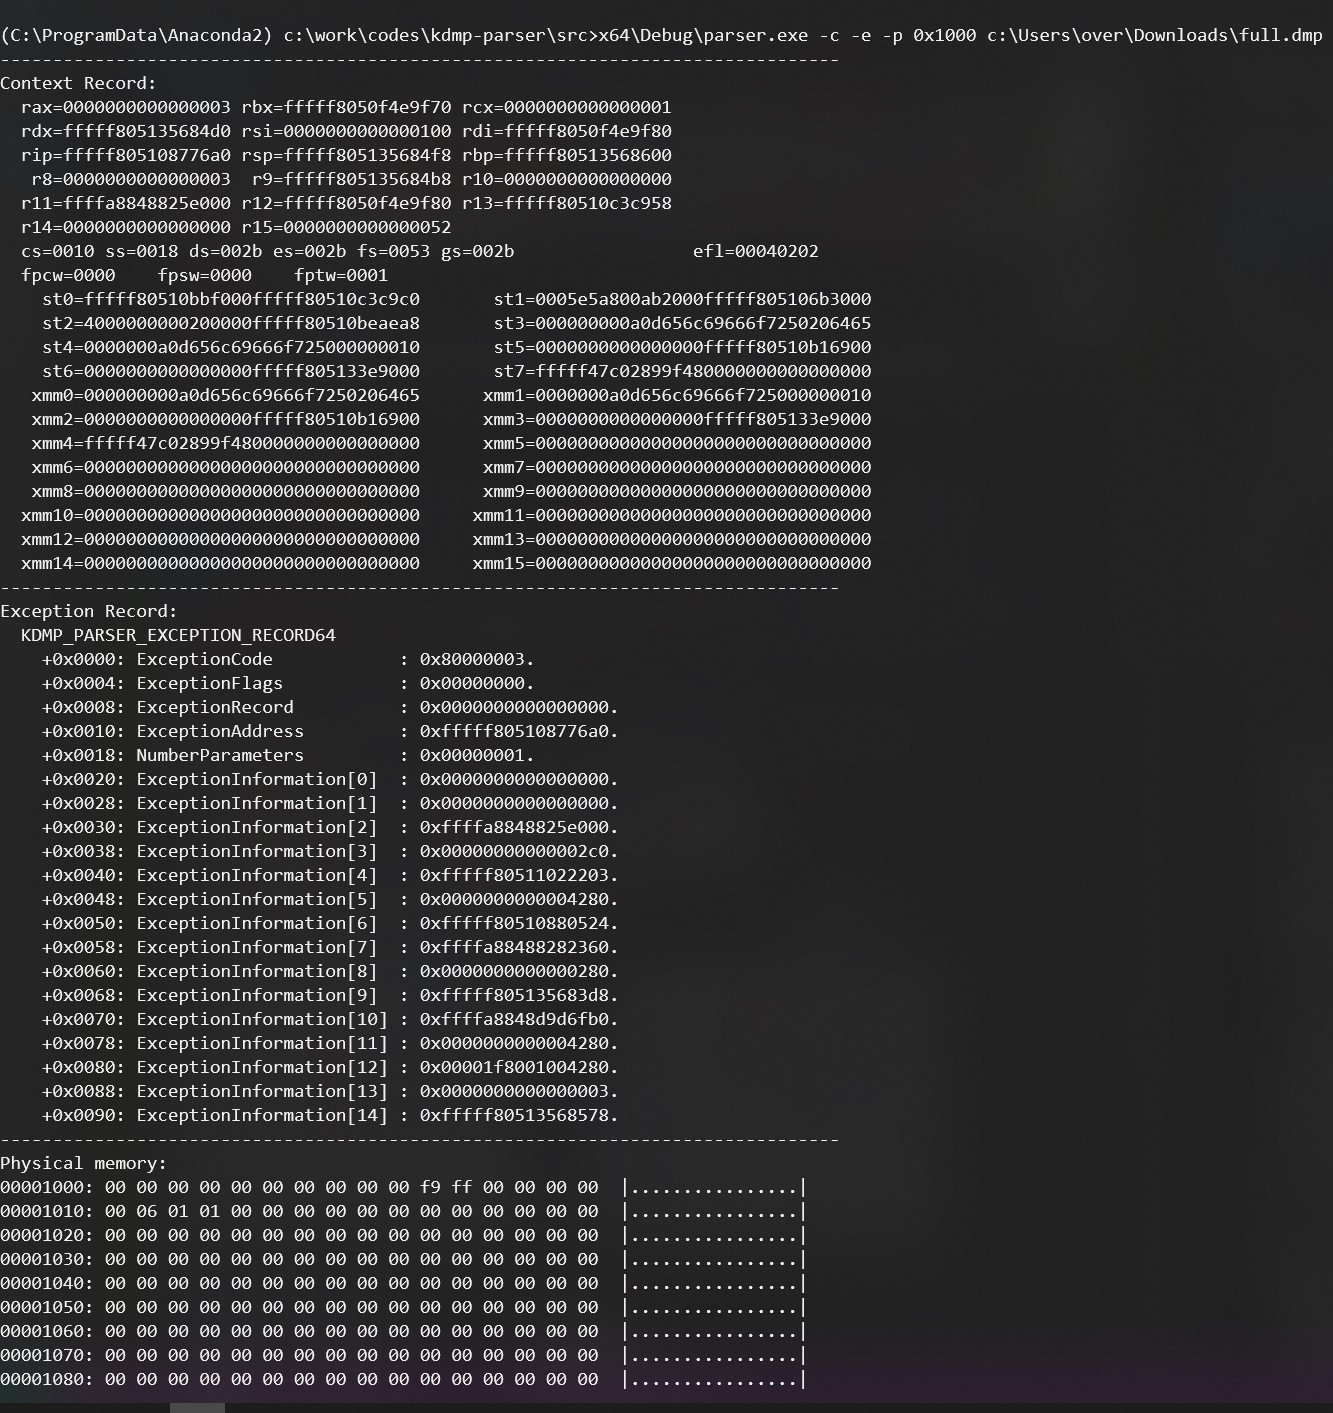The height and width of the screenshot is (1413, 1333).
Task: Click the memory offset 00001000 label
Action: coord(42,1187)
